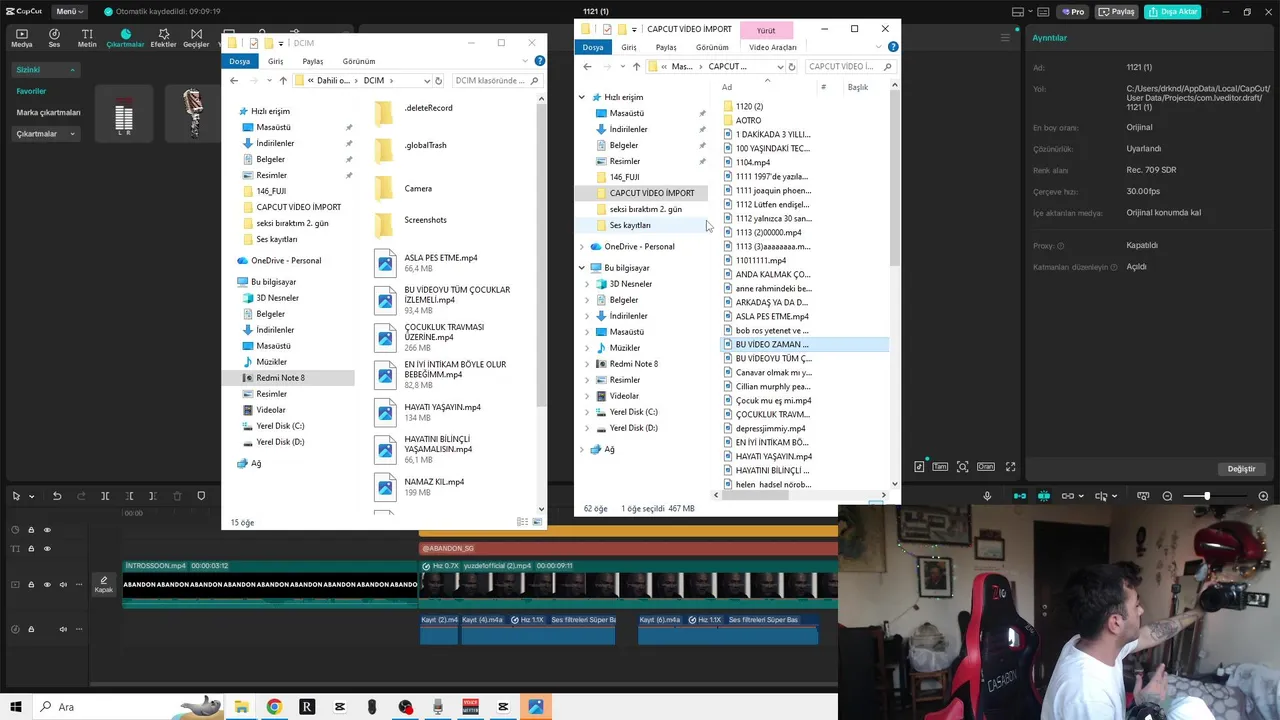This screenshot has width=1280, height=720.
Task: Open Chrome from the taskbar
Action: coord(274,707)
